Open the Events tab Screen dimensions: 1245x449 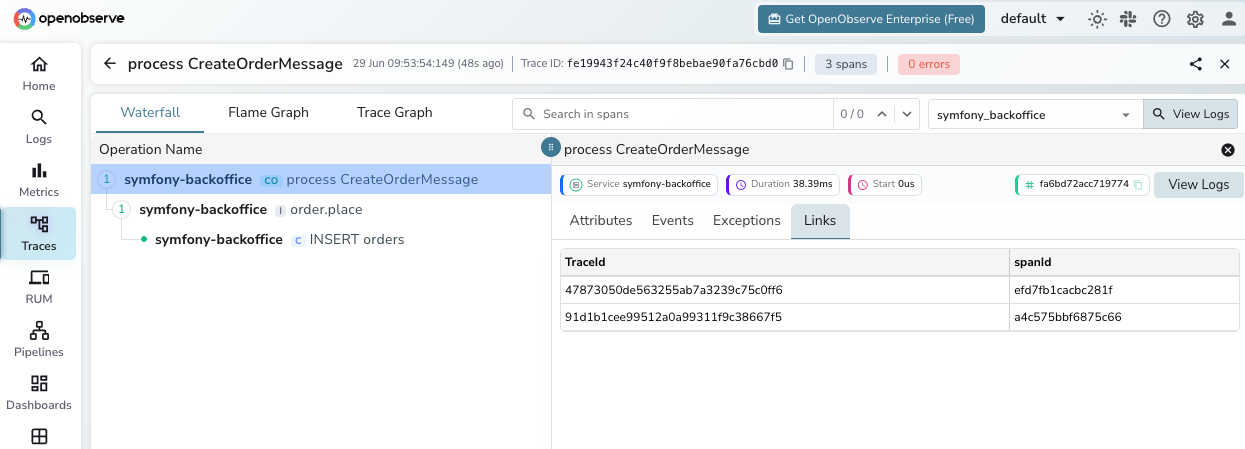[672, 221]
